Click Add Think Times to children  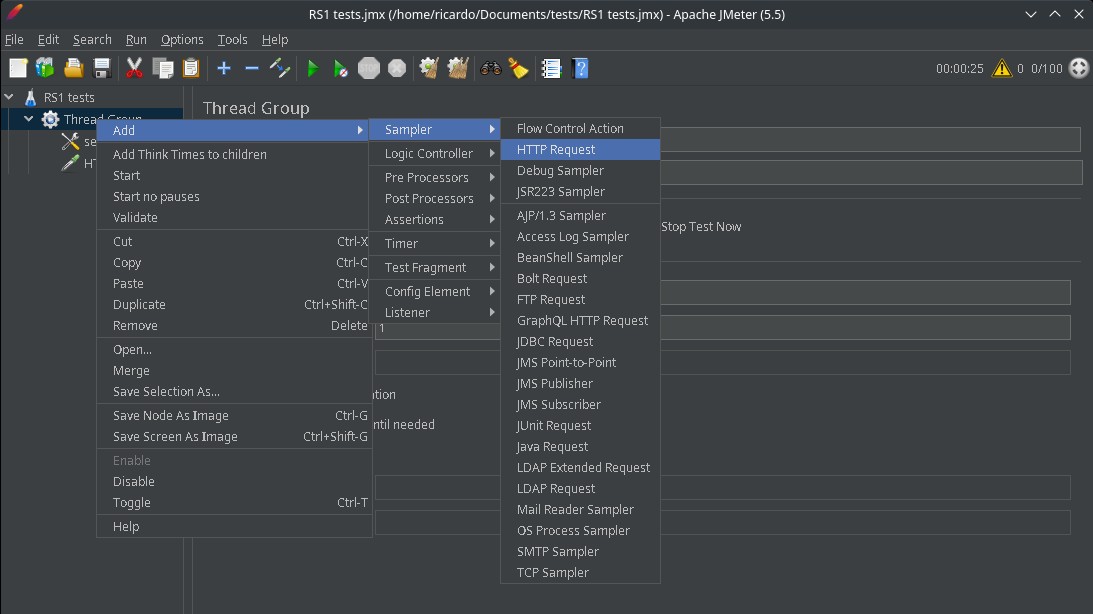click(234, 154)
